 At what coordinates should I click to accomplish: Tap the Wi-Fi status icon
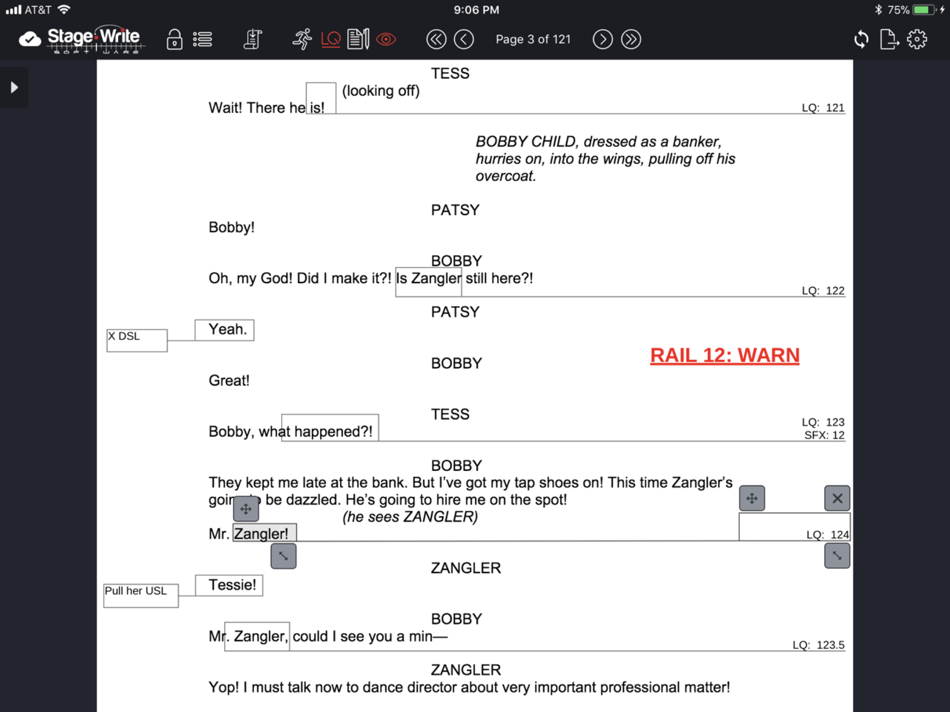coord(64,10)
